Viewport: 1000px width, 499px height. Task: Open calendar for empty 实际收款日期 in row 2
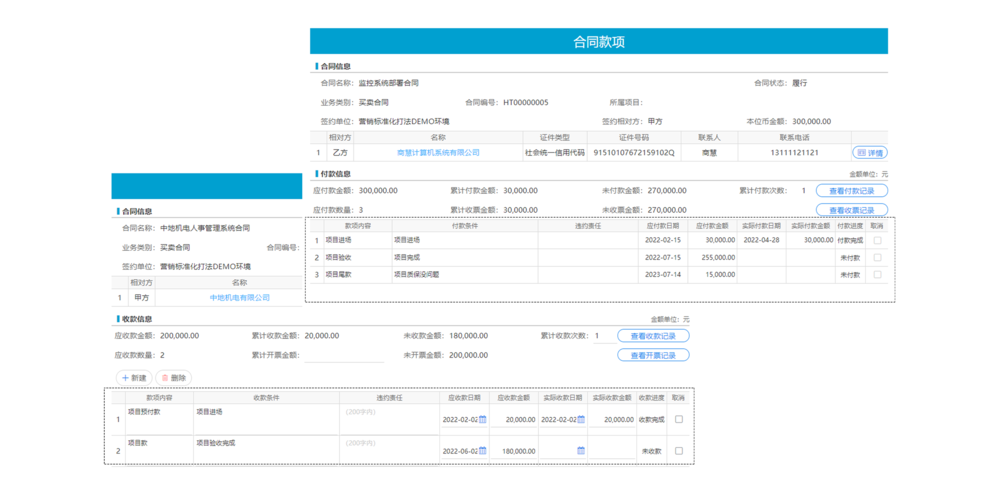(x=581, y=451)
